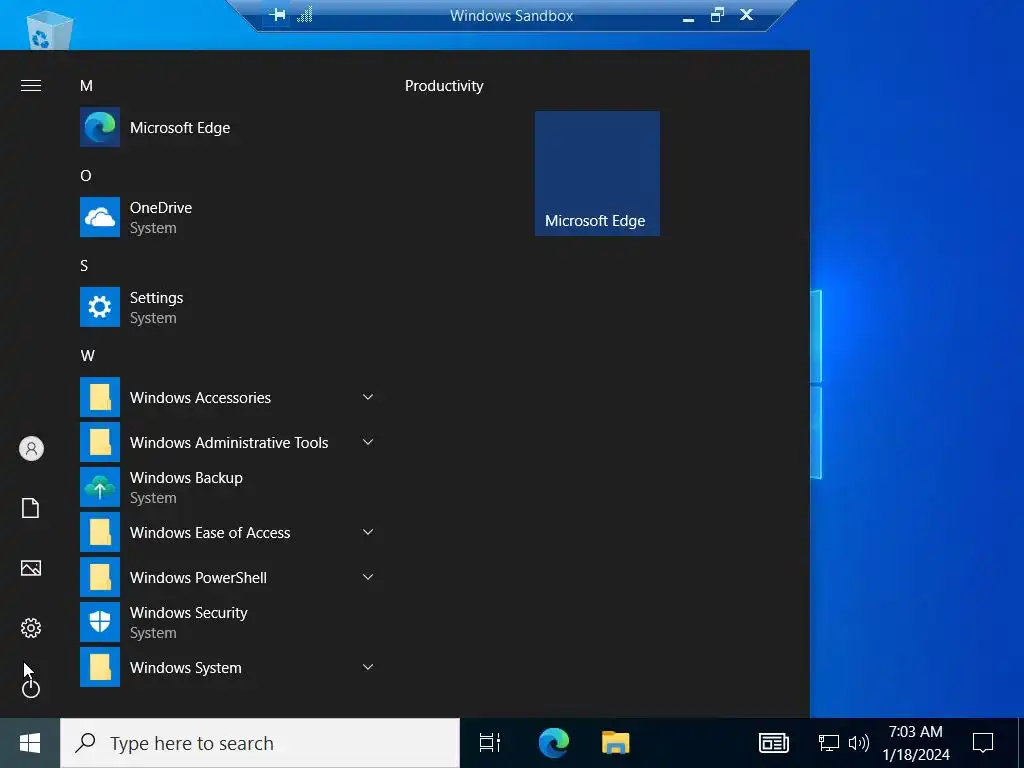Click the pin icon on Sandbox connection bar

tap(278, 14)
